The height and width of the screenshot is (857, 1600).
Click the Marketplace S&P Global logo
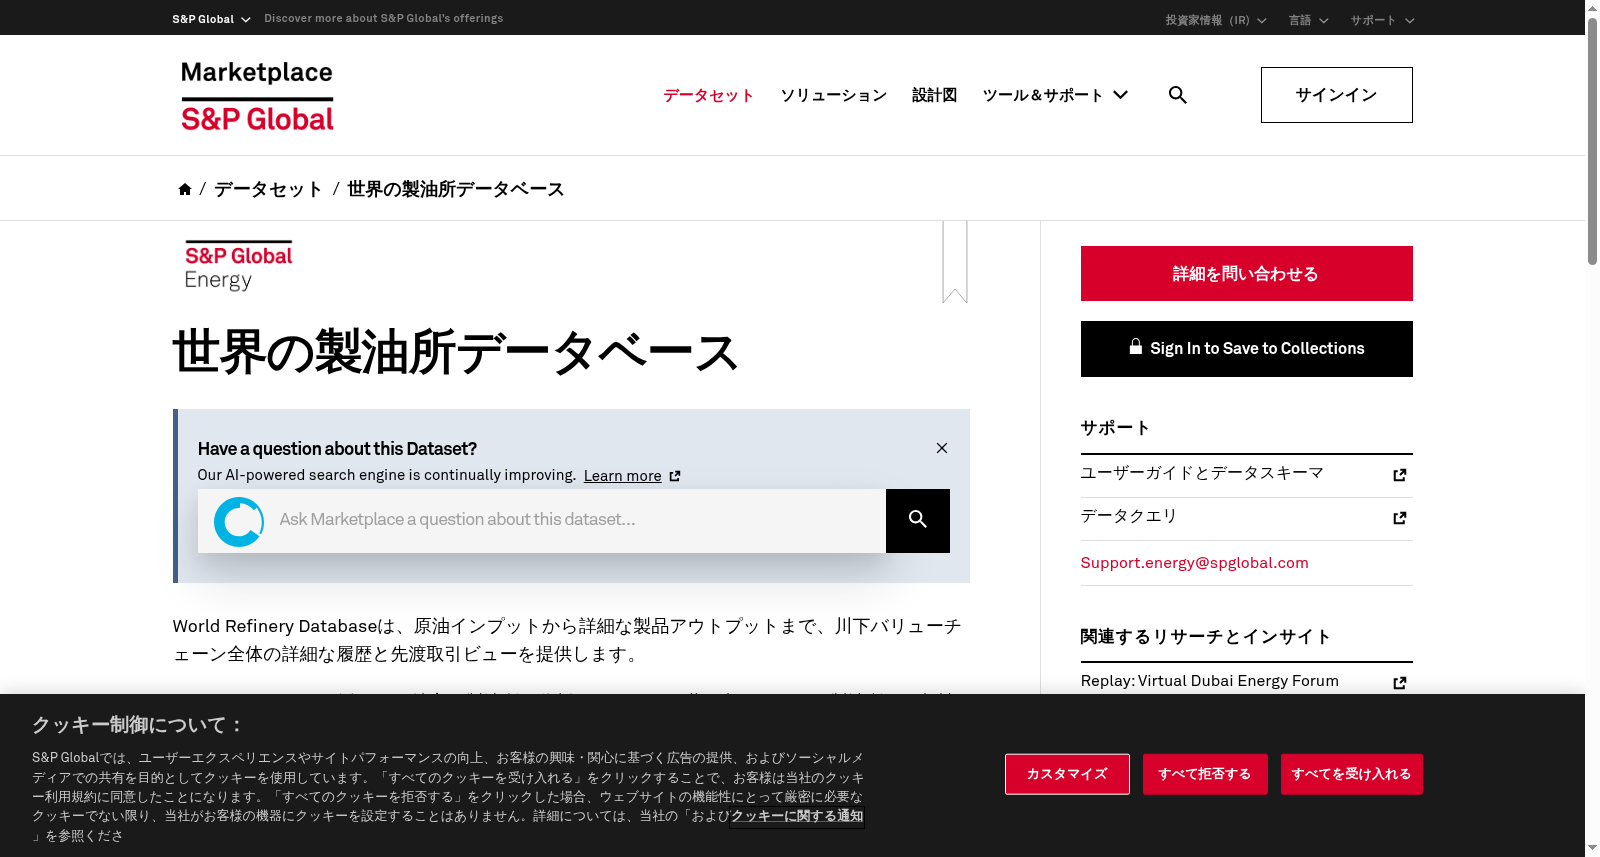(x=257, y=96)
